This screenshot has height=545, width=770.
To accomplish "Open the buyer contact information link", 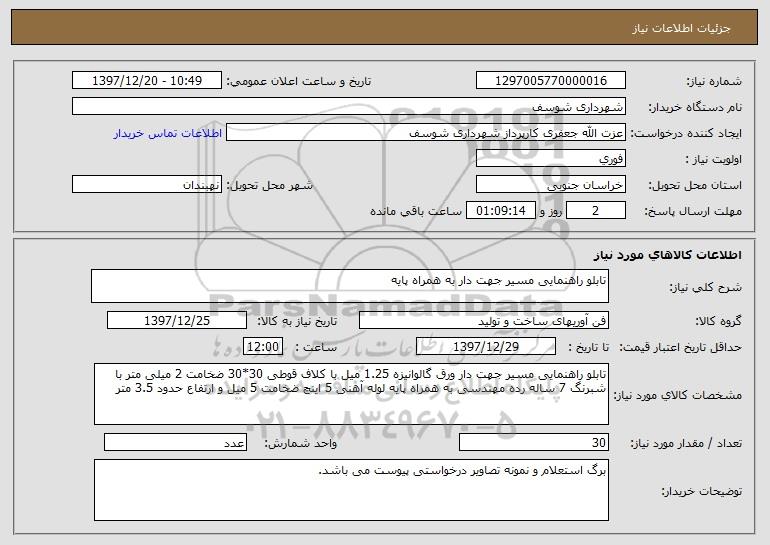I will 168,134.
